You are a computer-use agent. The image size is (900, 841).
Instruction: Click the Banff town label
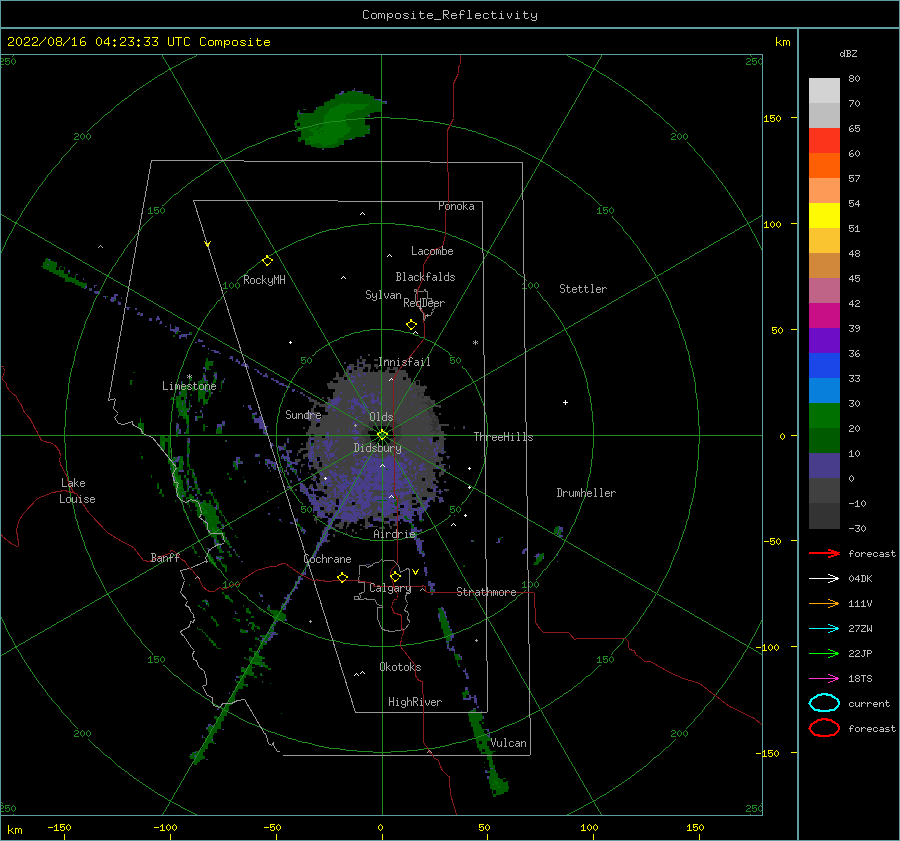pyautogui.click(x=165, y=558)
